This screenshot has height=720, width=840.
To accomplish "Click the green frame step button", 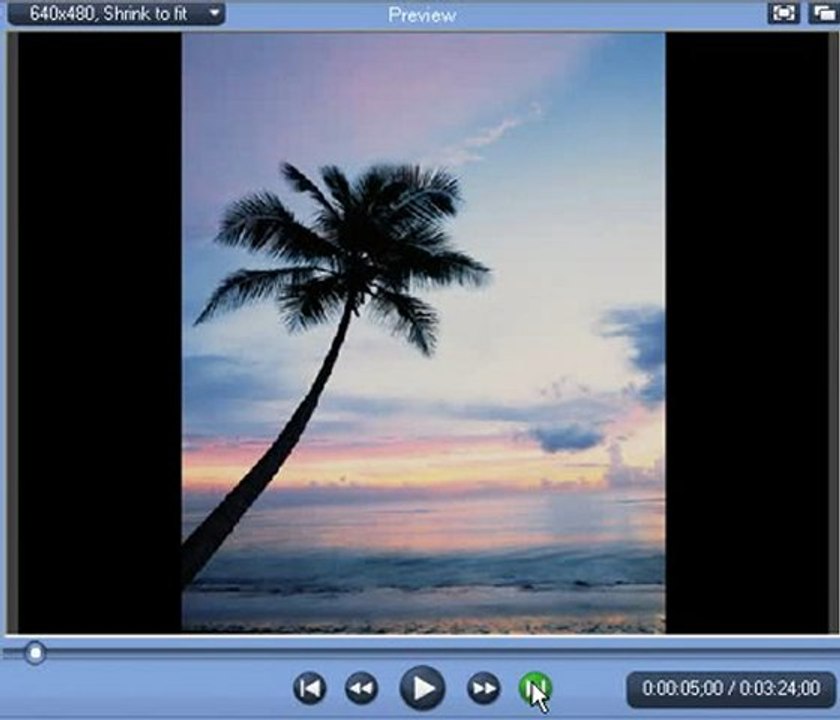I will pos(535,688).
